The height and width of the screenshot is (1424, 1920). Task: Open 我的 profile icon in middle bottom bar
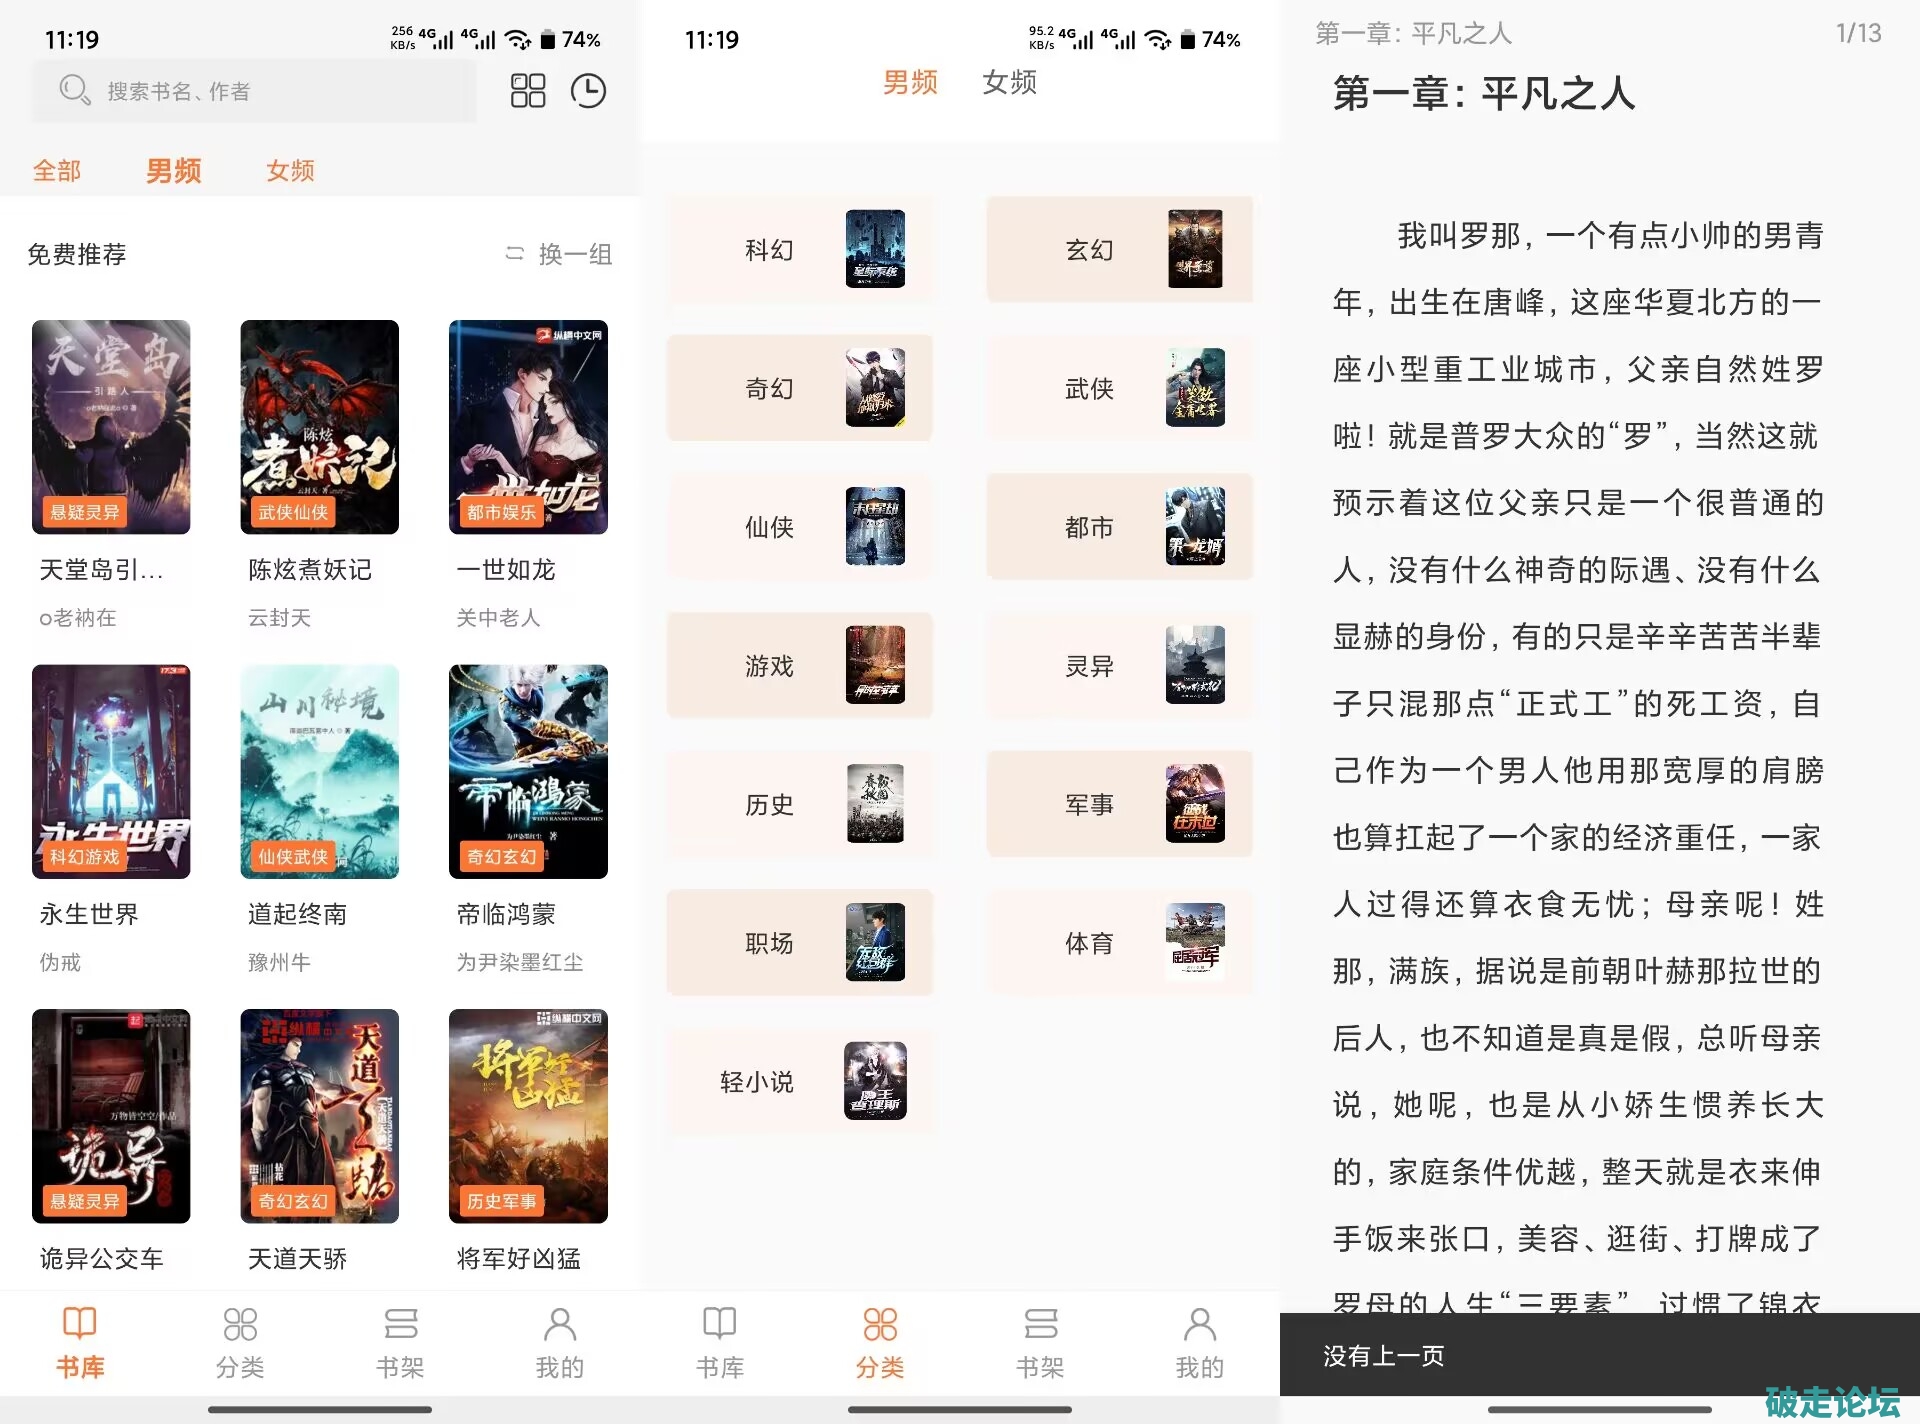pyautogui.click(x=1199, y=1324)
